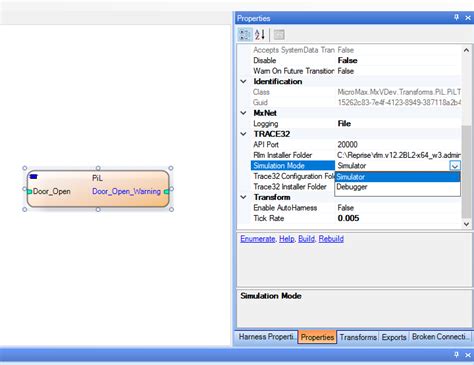Open the Broken Connections tab

pyautogui.click(x=441, y=337)
